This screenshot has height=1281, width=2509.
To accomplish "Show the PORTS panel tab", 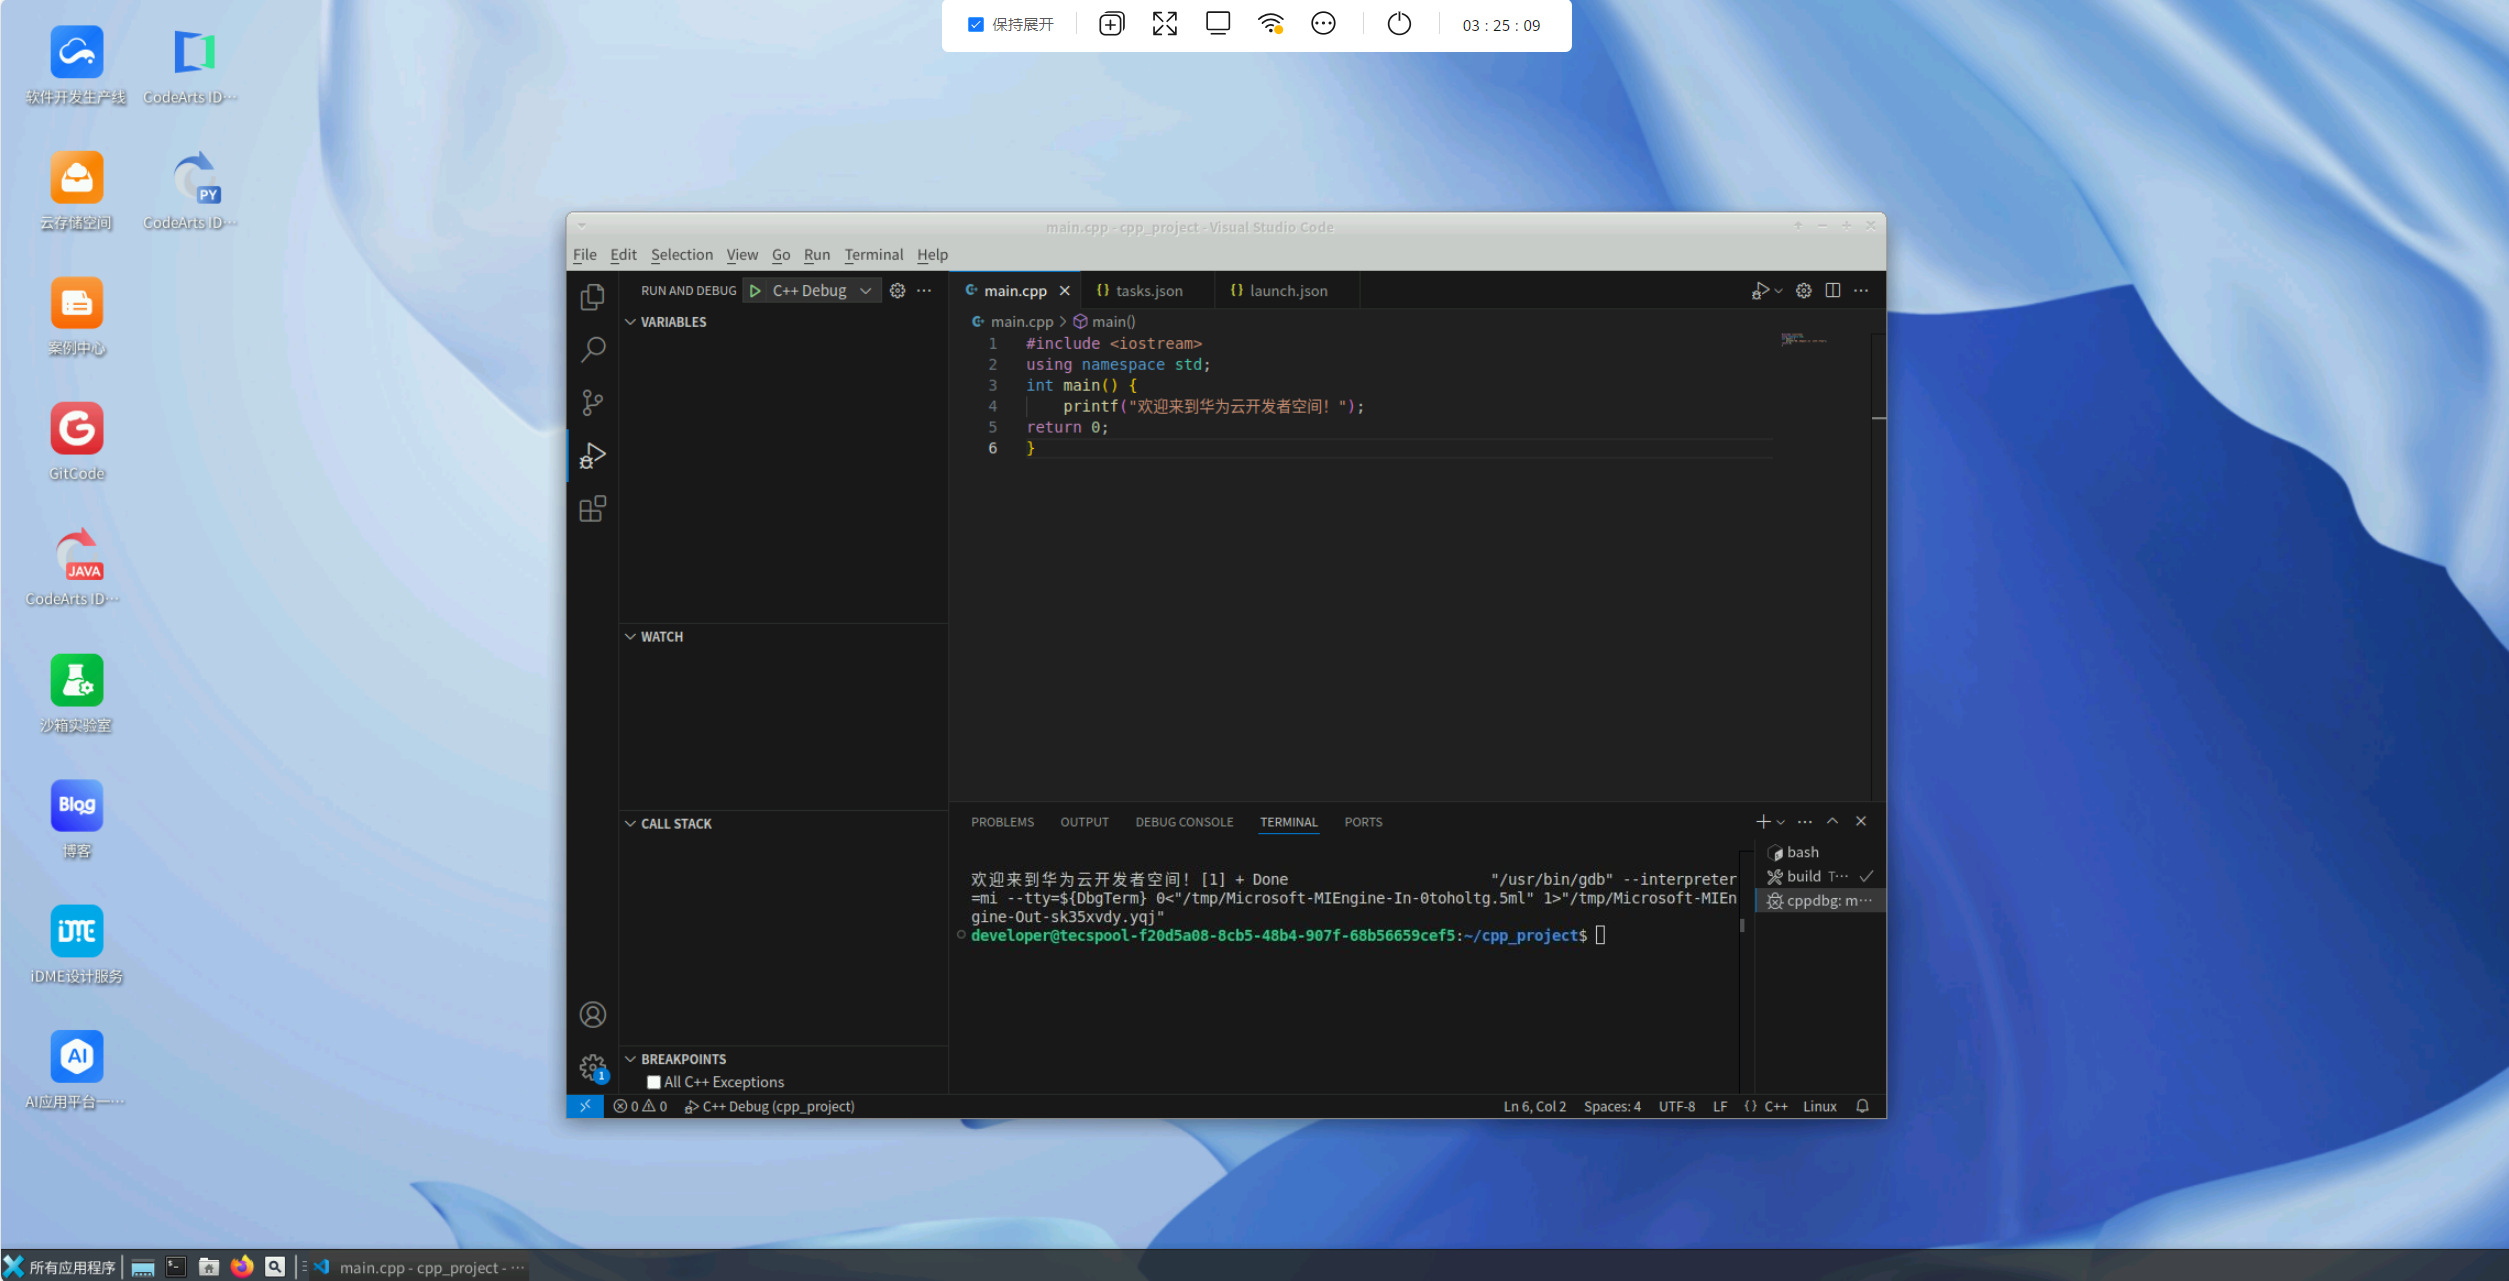I will pyautogui.click(x=1363, y=822).
